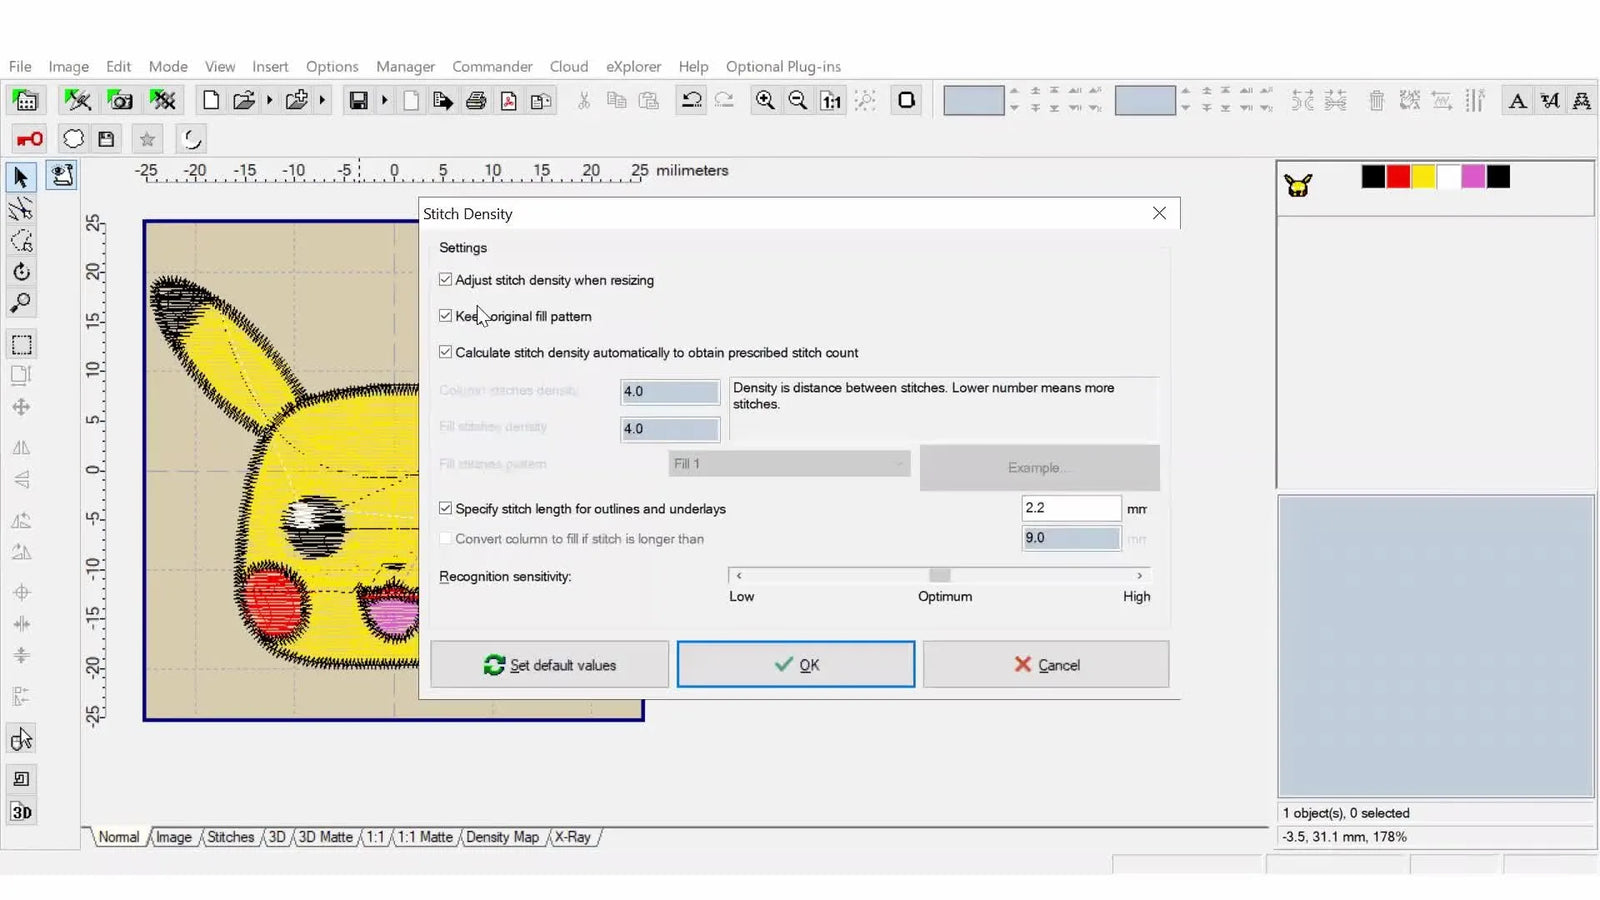Viewport: 1600px width, 900px height.
Task: Select the lasso selection tool
Action: click(21, 240)
